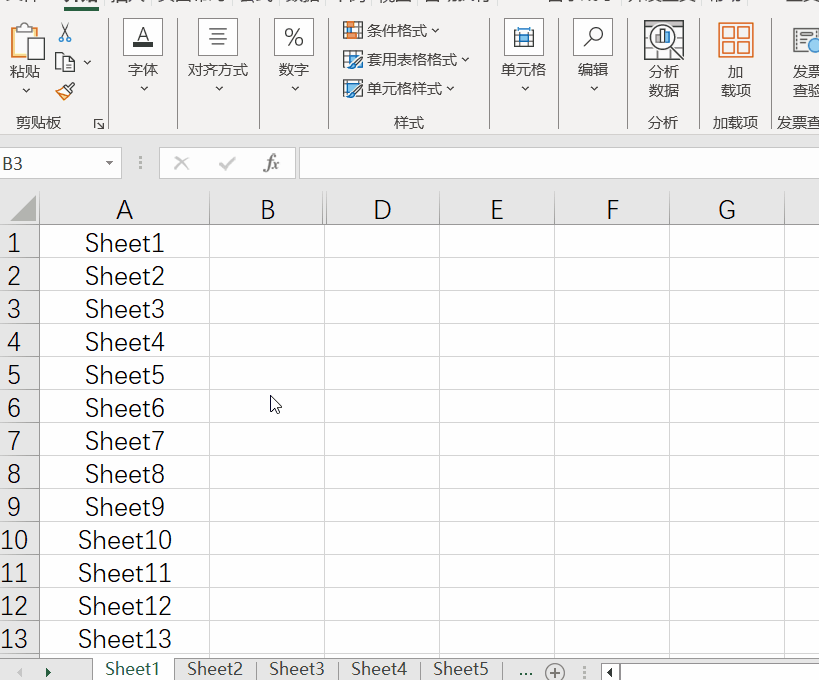
Task: Select cell containing Sheet4
Action: [124, 342]
